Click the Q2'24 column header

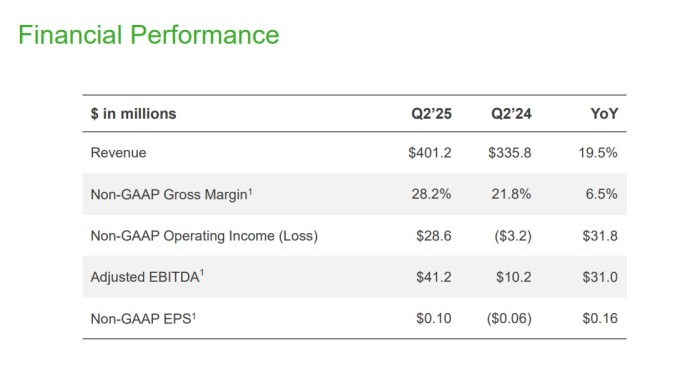tap(511, 114)
